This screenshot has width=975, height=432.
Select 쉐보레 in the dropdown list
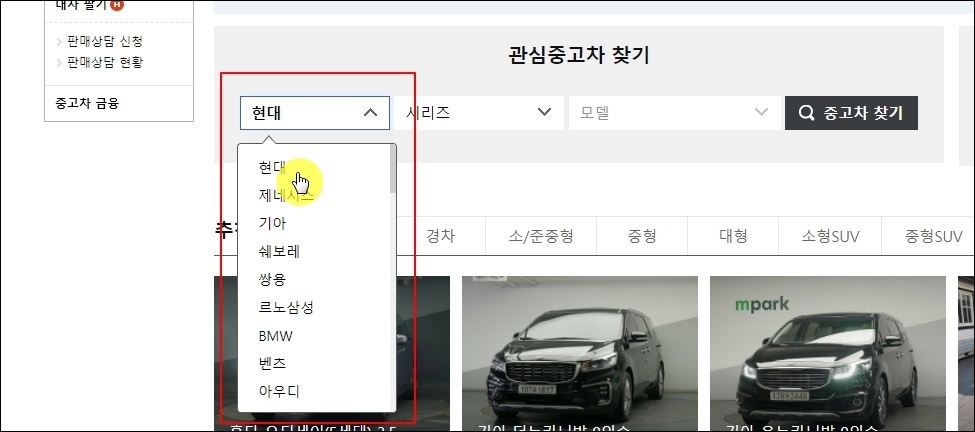tap(279, 251)
